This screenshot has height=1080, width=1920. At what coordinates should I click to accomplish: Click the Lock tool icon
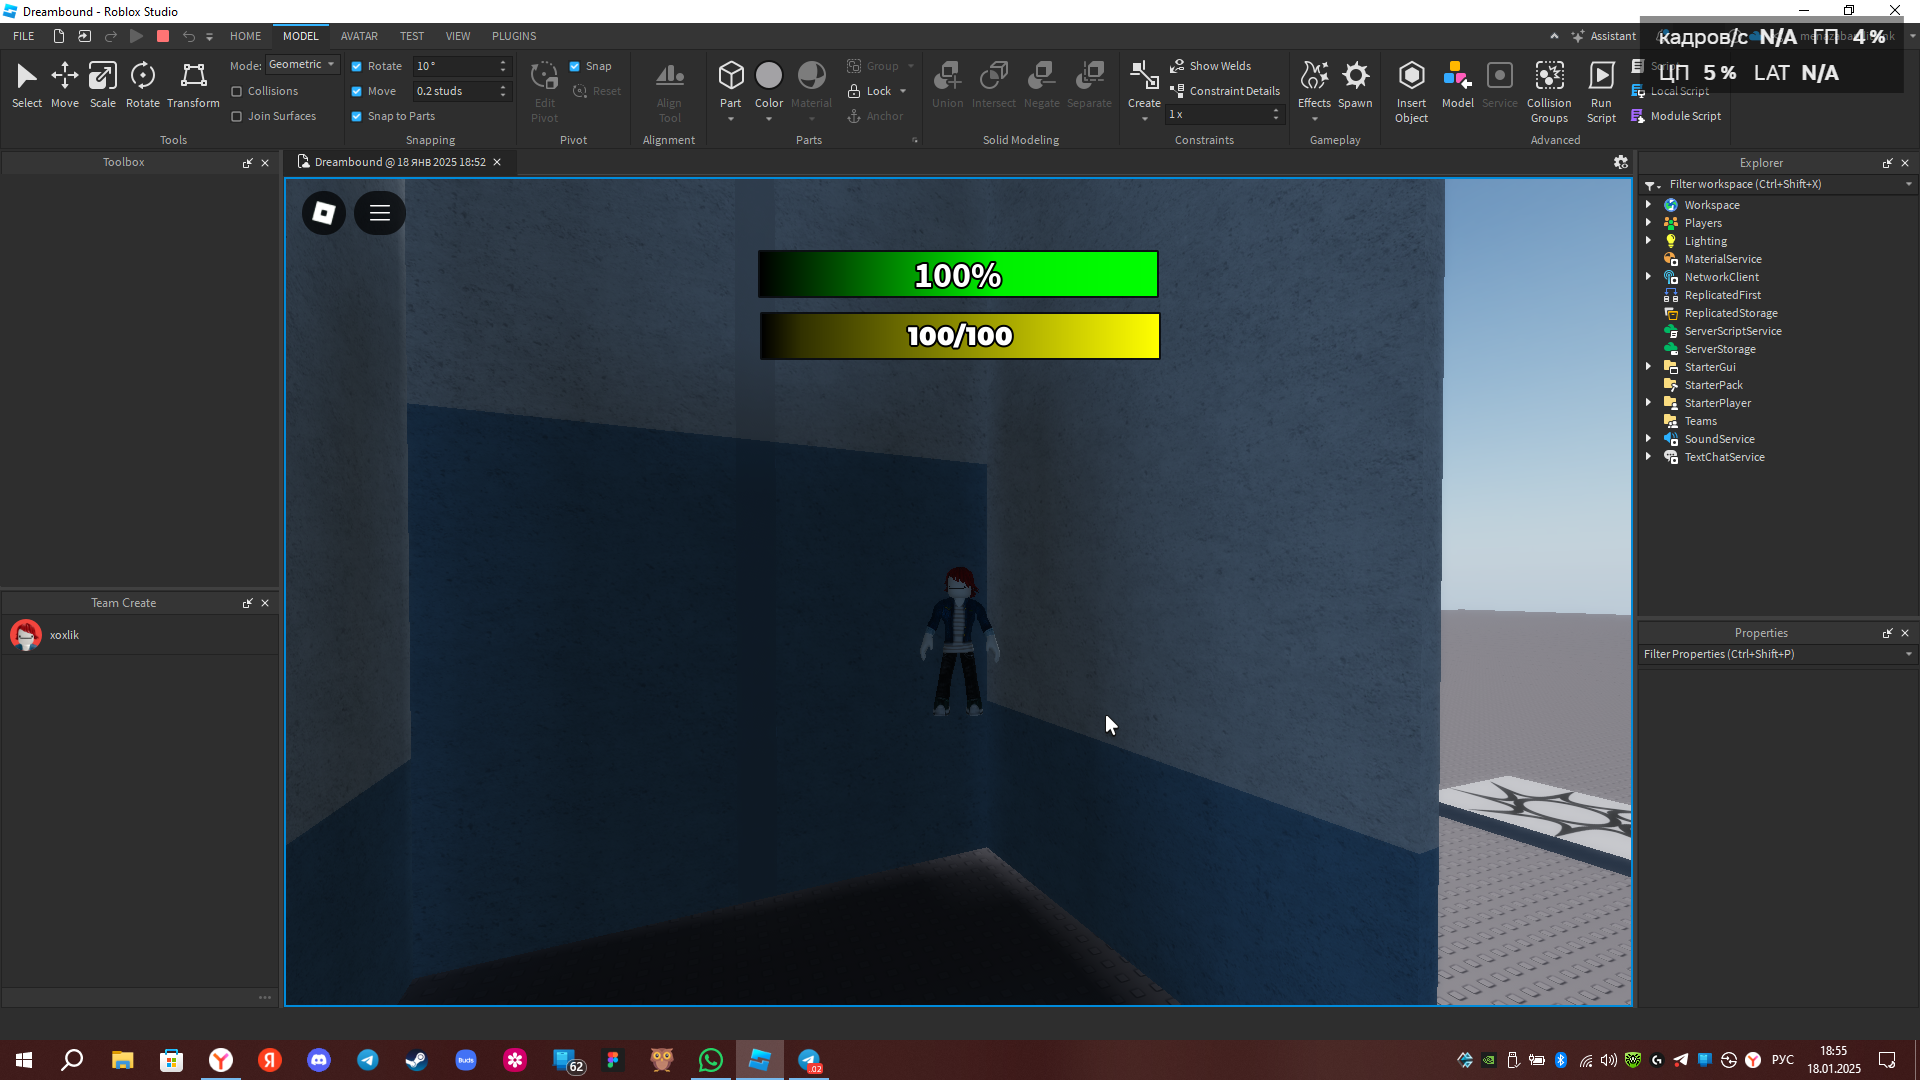[855, 91]
